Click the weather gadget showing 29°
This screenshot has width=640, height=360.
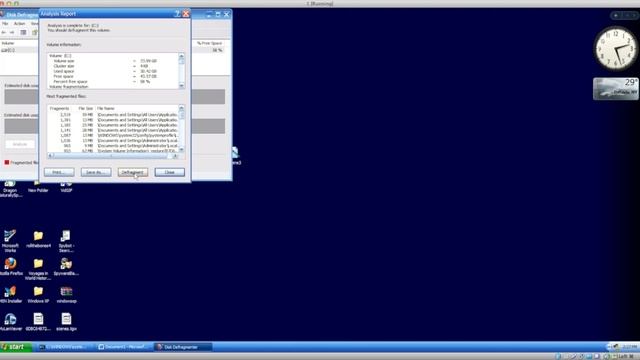click(x=616, y=89)
